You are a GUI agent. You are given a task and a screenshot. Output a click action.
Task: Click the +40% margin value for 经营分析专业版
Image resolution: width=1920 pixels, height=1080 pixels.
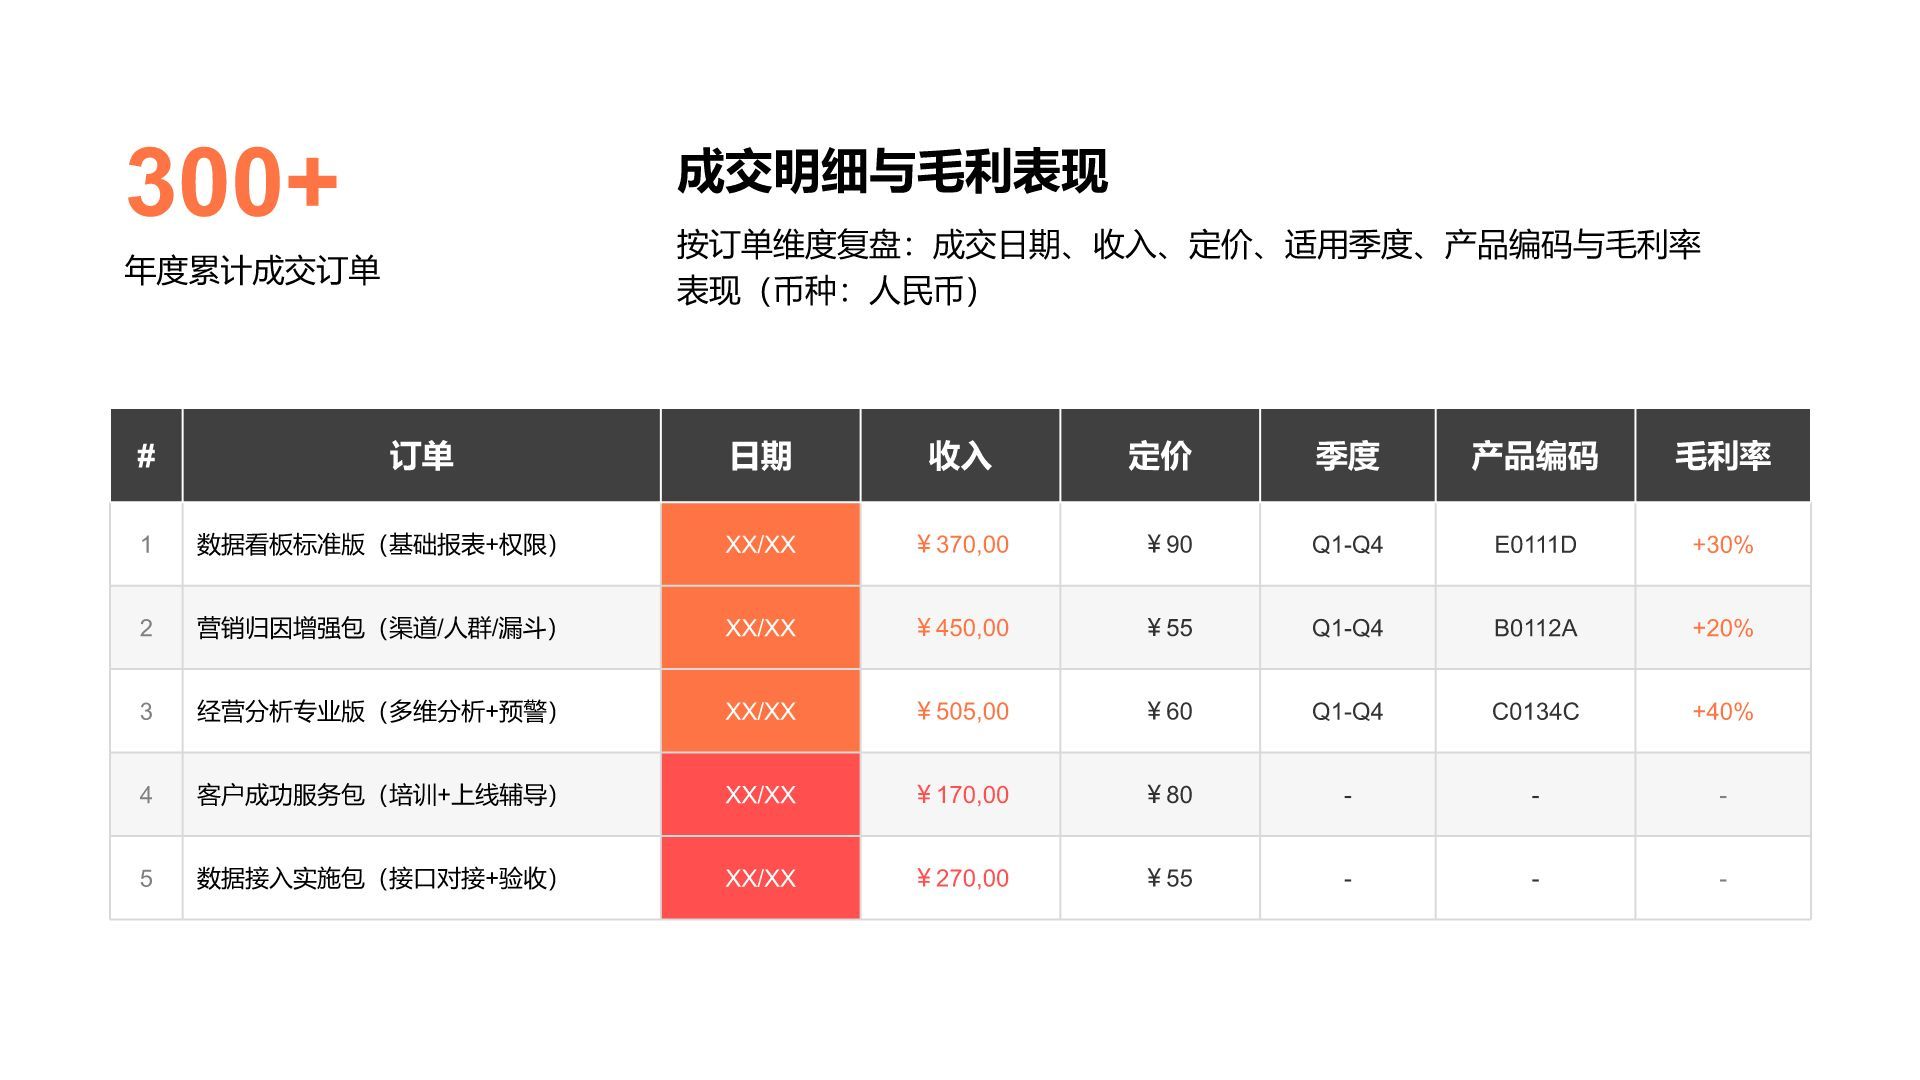(x=1722, y=711)
